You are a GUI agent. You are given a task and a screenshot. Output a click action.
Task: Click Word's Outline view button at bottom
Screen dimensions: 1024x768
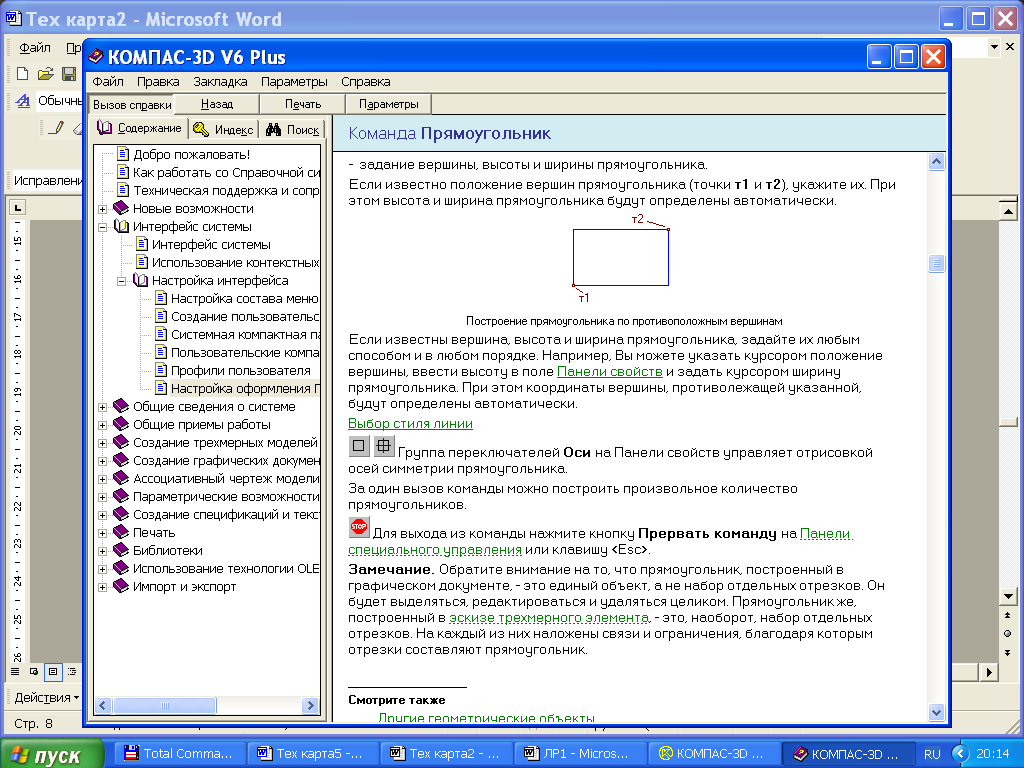(x=72, y=671)
